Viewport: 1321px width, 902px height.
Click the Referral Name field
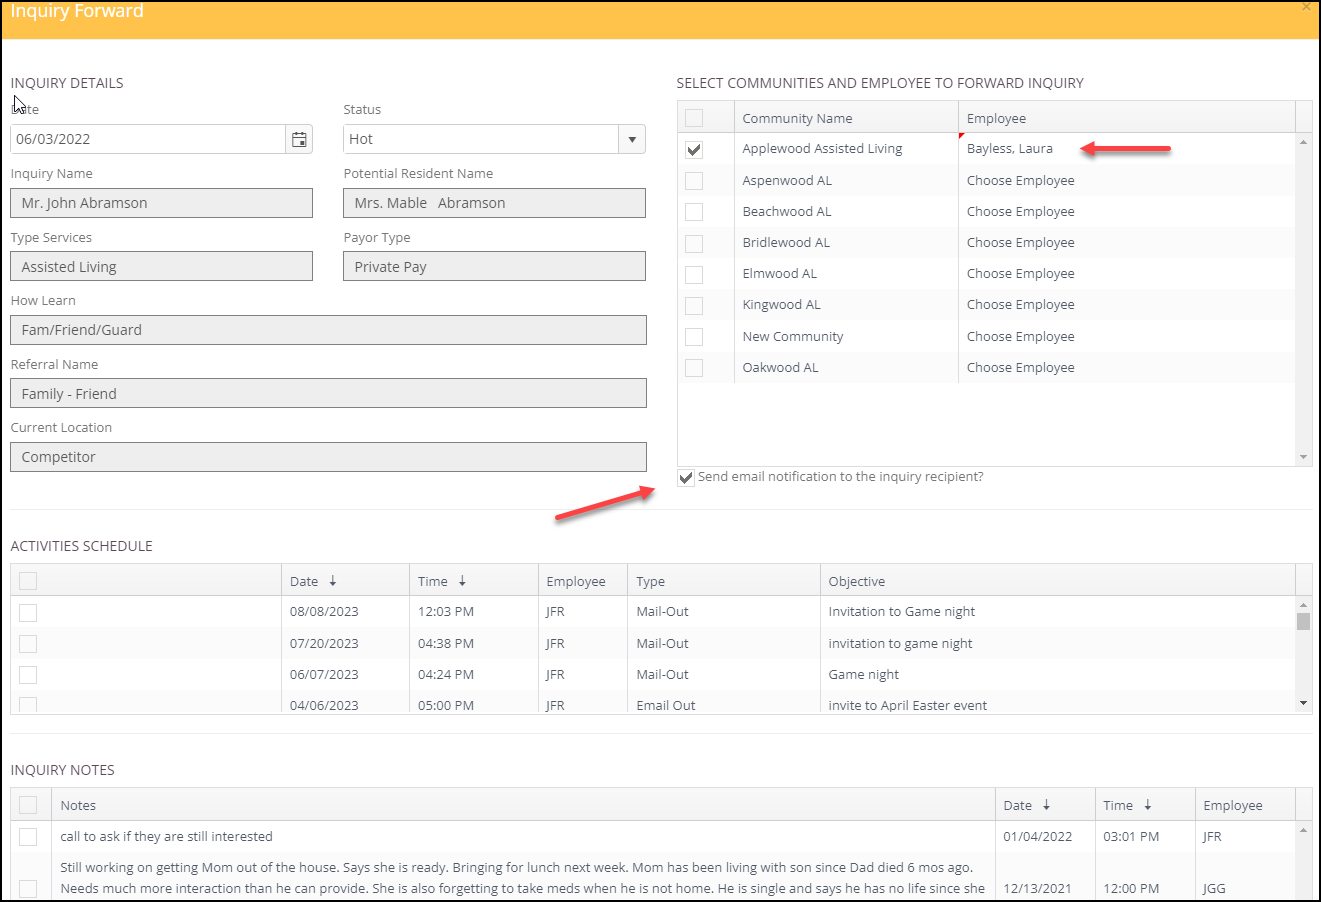[328, 394]
